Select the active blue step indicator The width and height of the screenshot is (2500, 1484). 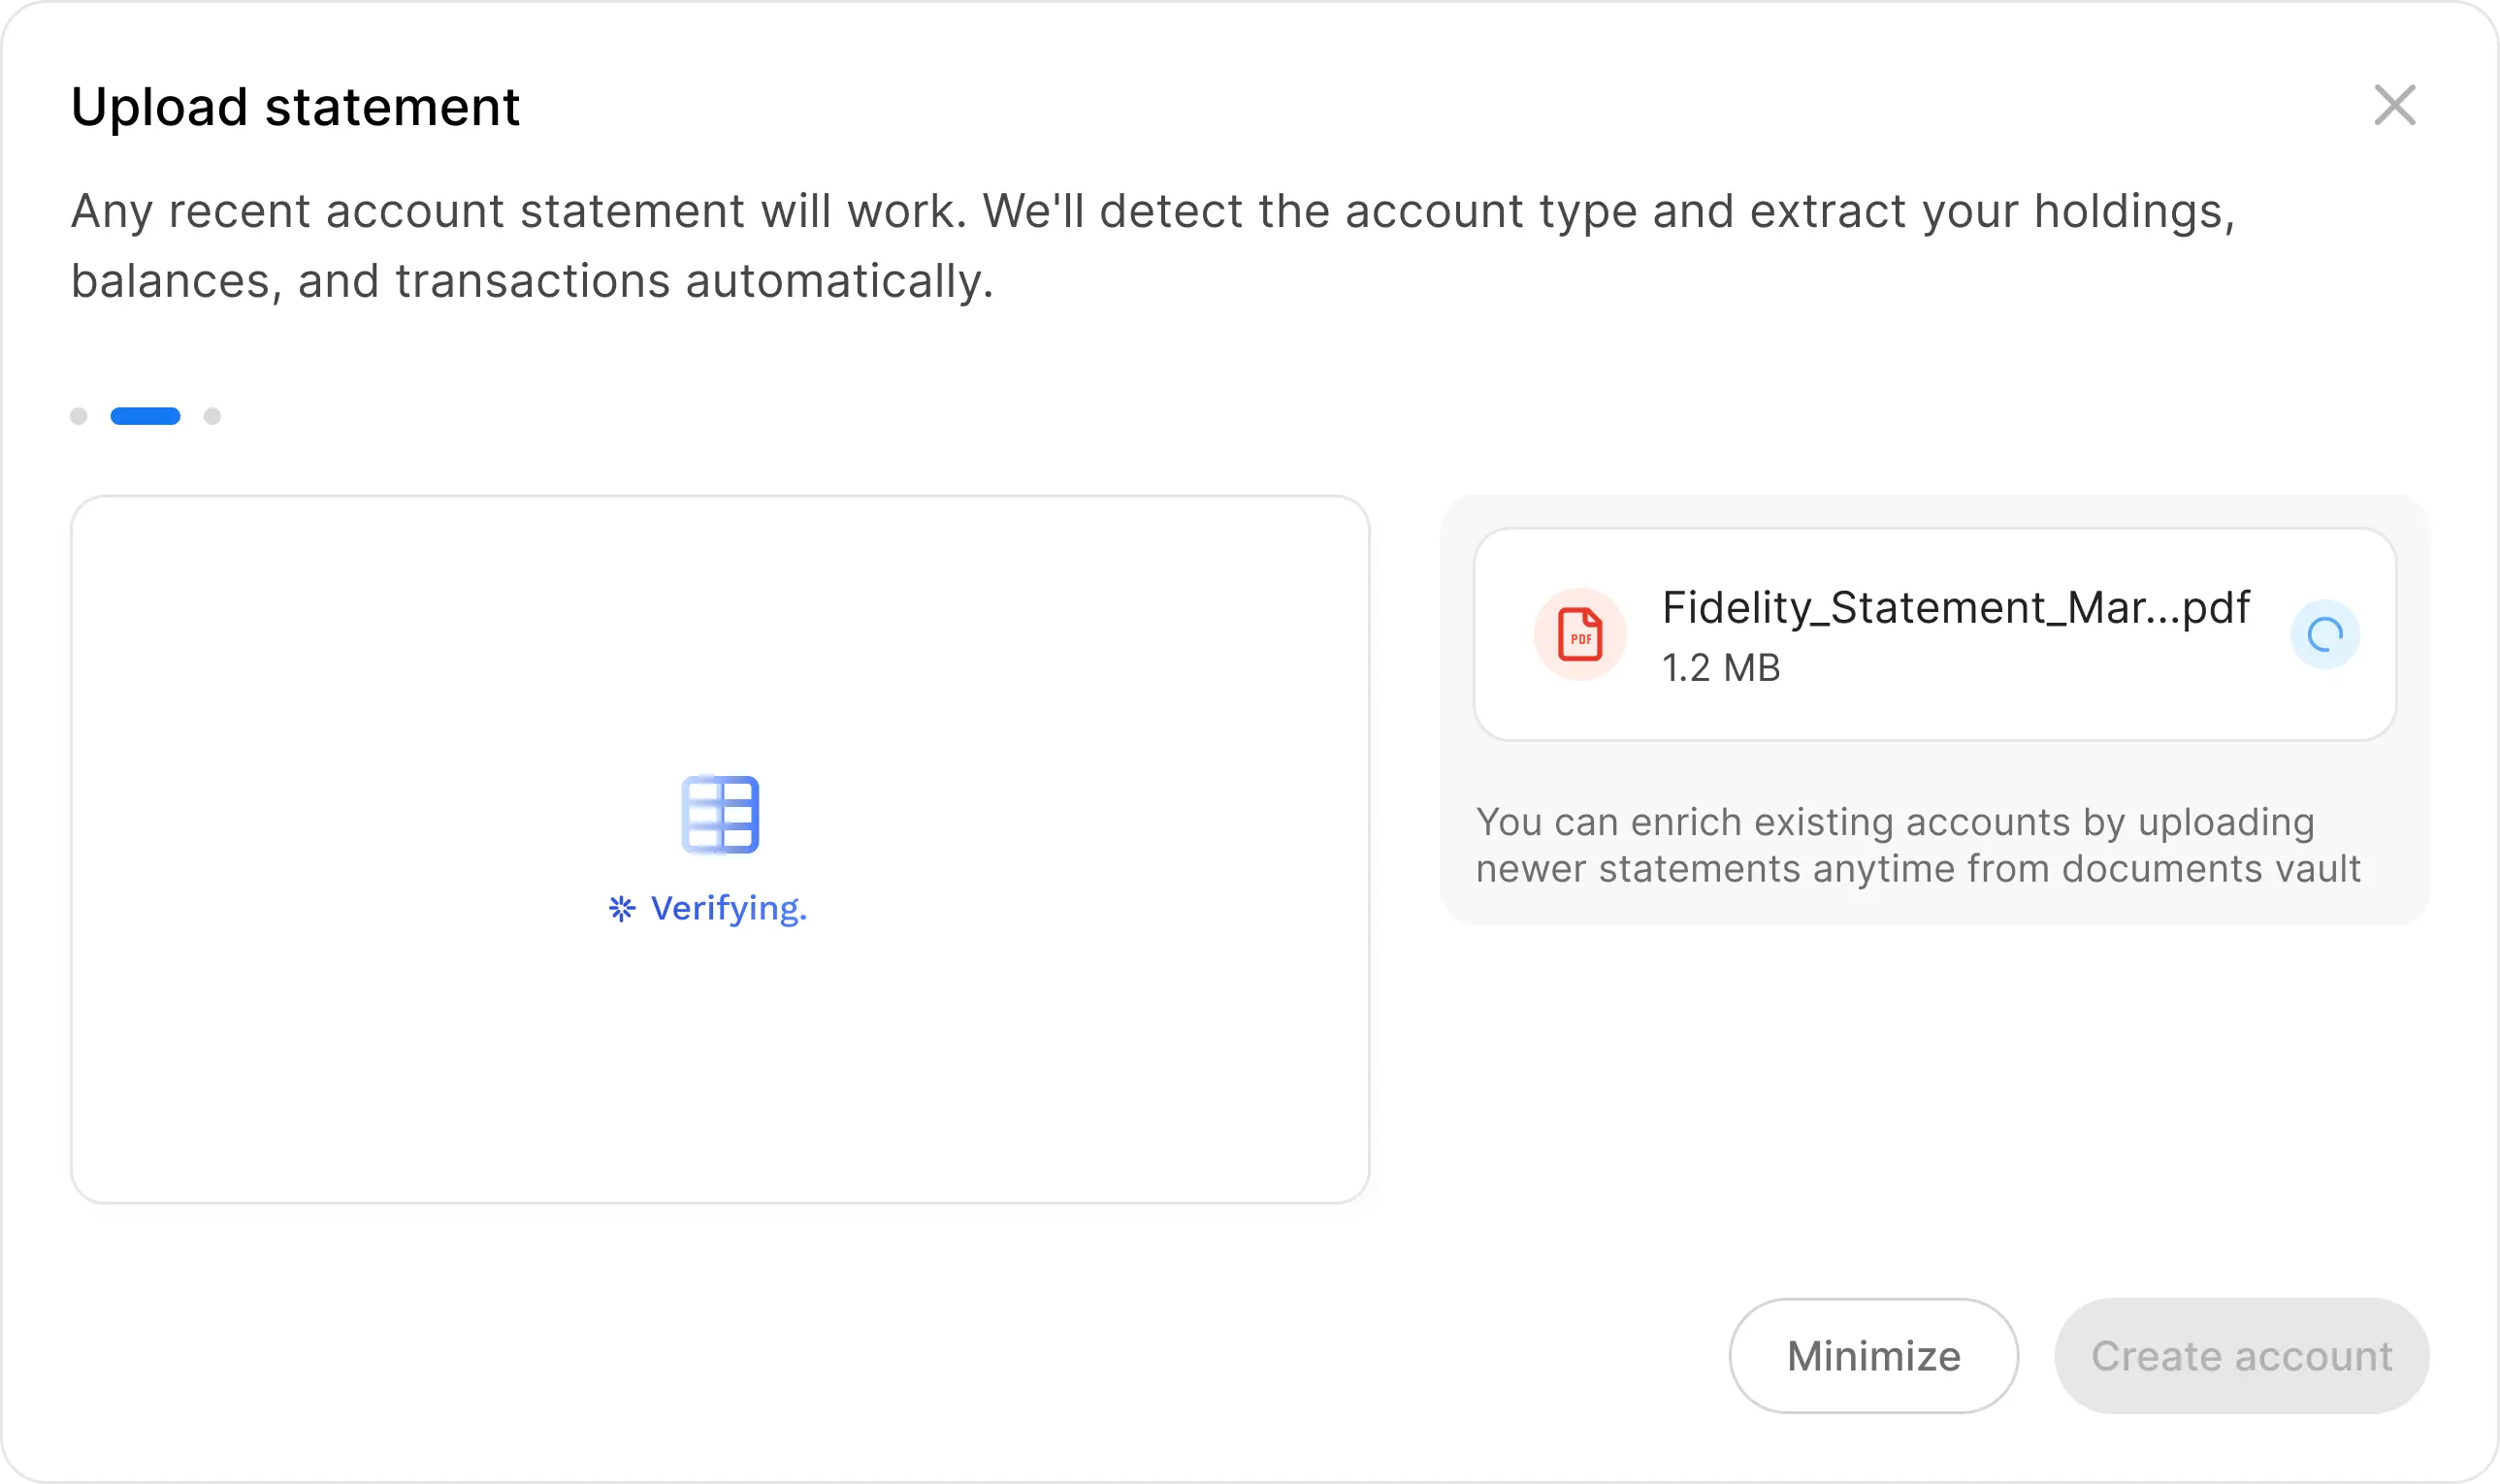click(x=145, y=416)
